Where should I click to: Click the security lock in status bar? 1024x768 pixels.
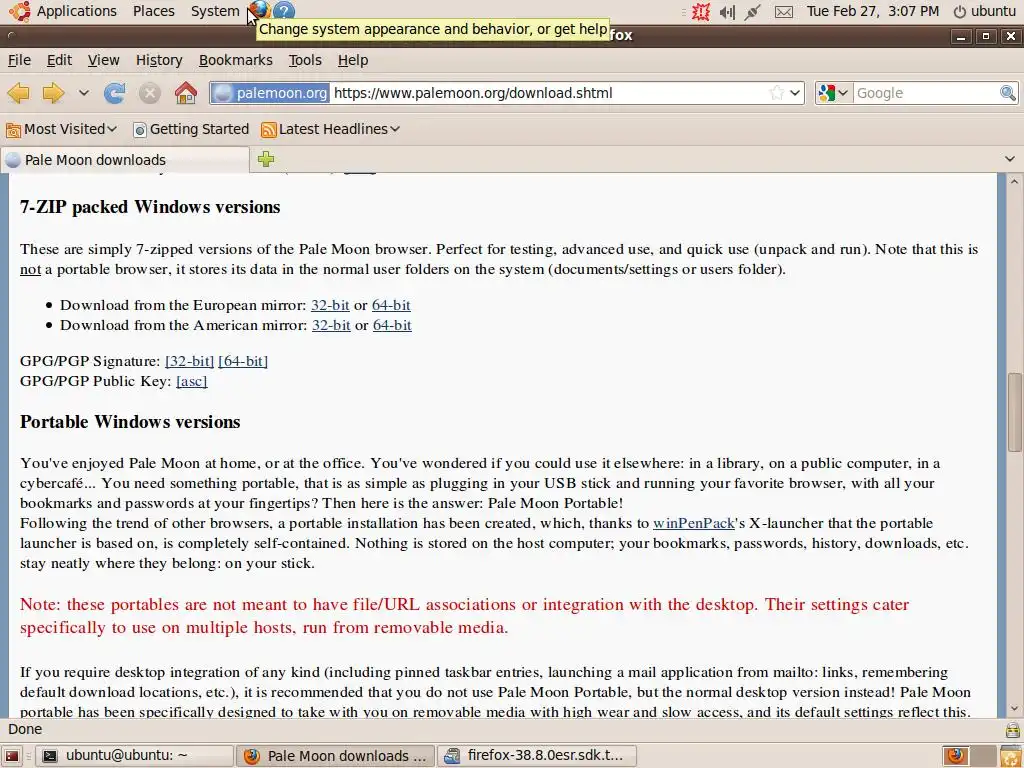point(1012,729)
